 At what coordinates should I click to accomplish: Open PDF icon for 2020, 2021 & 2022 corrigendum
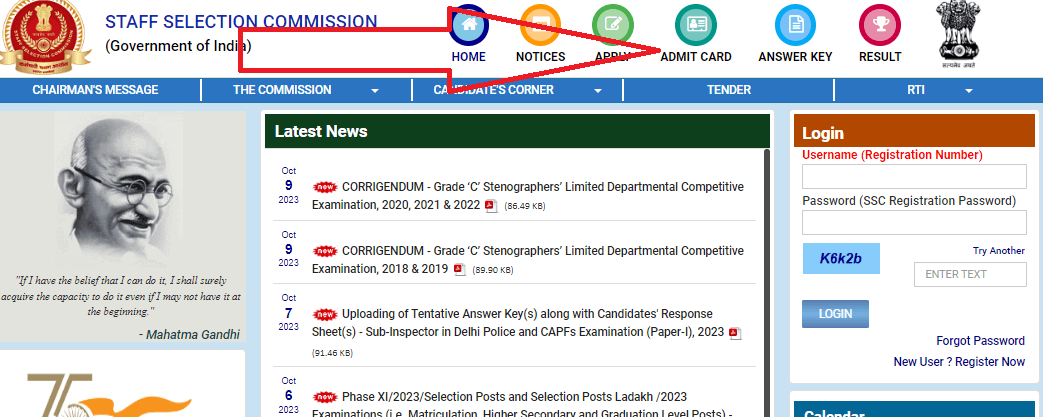491,205
